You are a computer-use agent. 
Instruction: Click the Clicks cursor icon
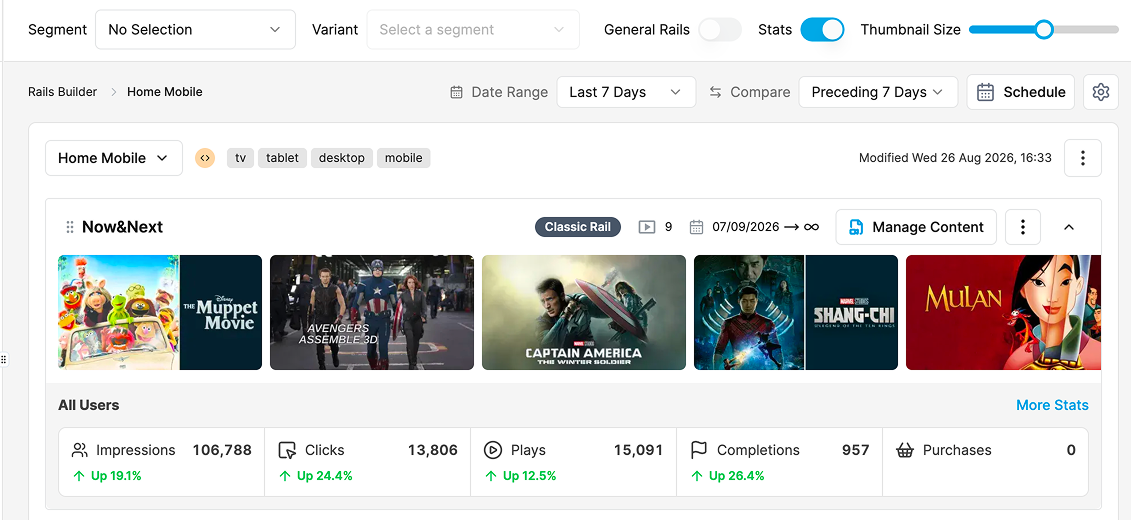[x=287, y=451]
